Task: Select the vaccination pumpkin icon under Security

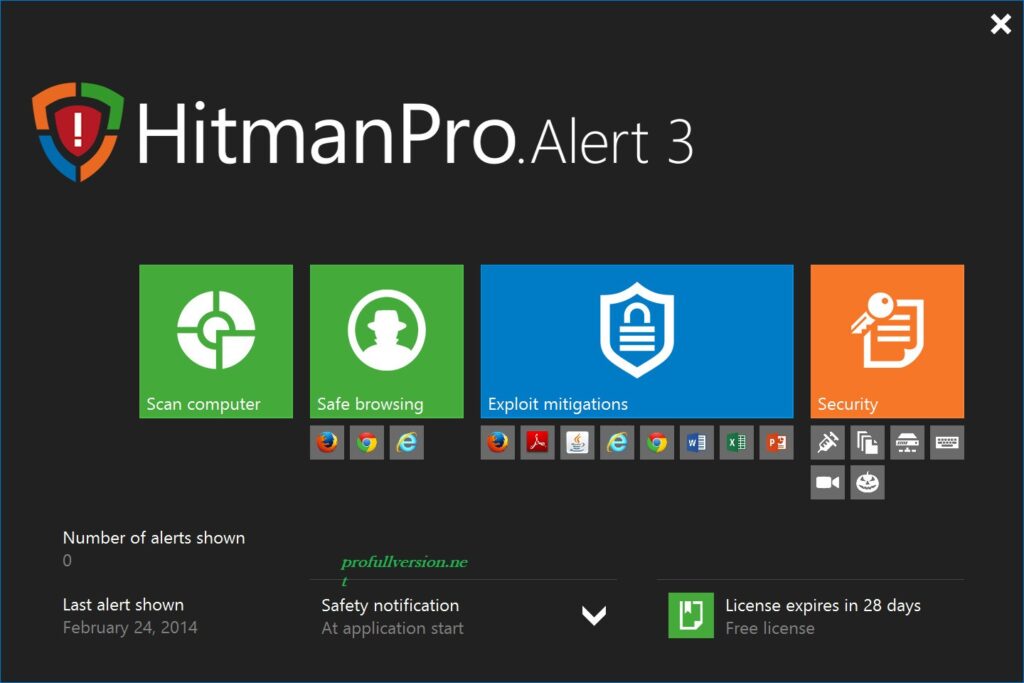Action: coord(867,482)
